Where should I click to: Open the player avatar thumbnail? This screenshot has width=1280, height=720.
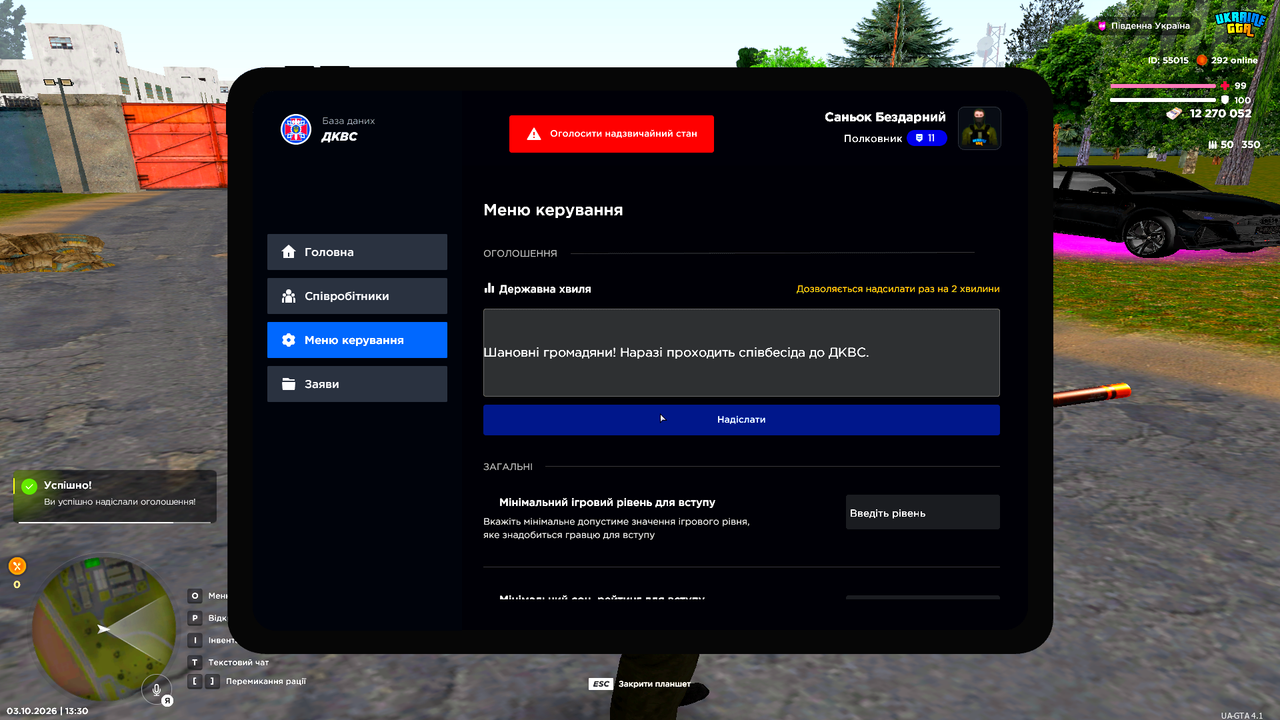(980, 128)
